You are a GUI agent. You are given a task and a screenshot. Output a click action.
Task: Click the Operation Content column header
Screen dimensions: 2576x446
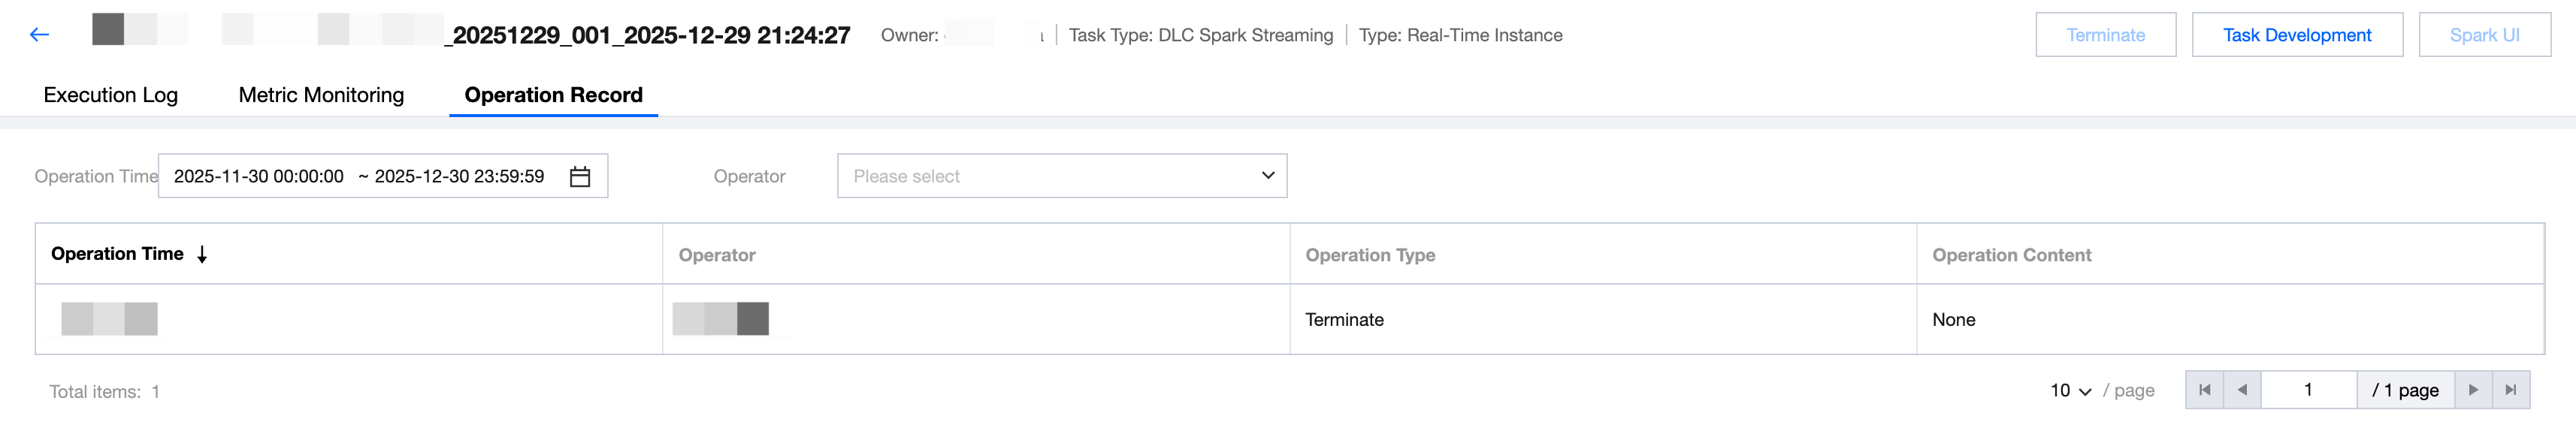[x=2011, y=255]
